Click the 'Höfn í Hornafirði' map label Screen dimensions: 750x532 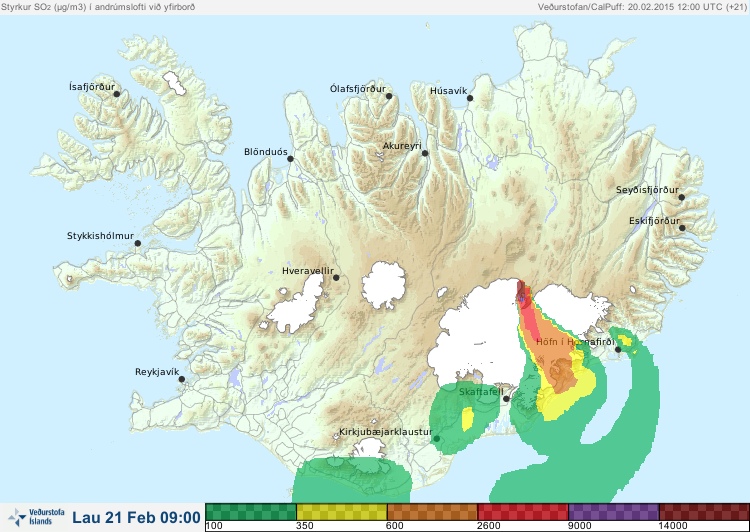coord(575,342)
